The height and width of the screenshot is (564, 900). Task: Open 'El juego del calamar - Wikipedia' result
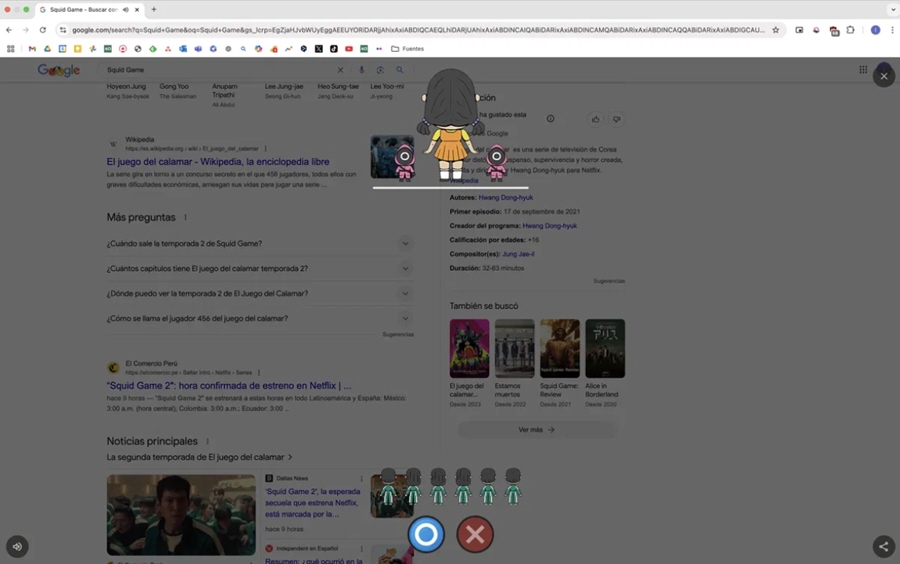218,162
